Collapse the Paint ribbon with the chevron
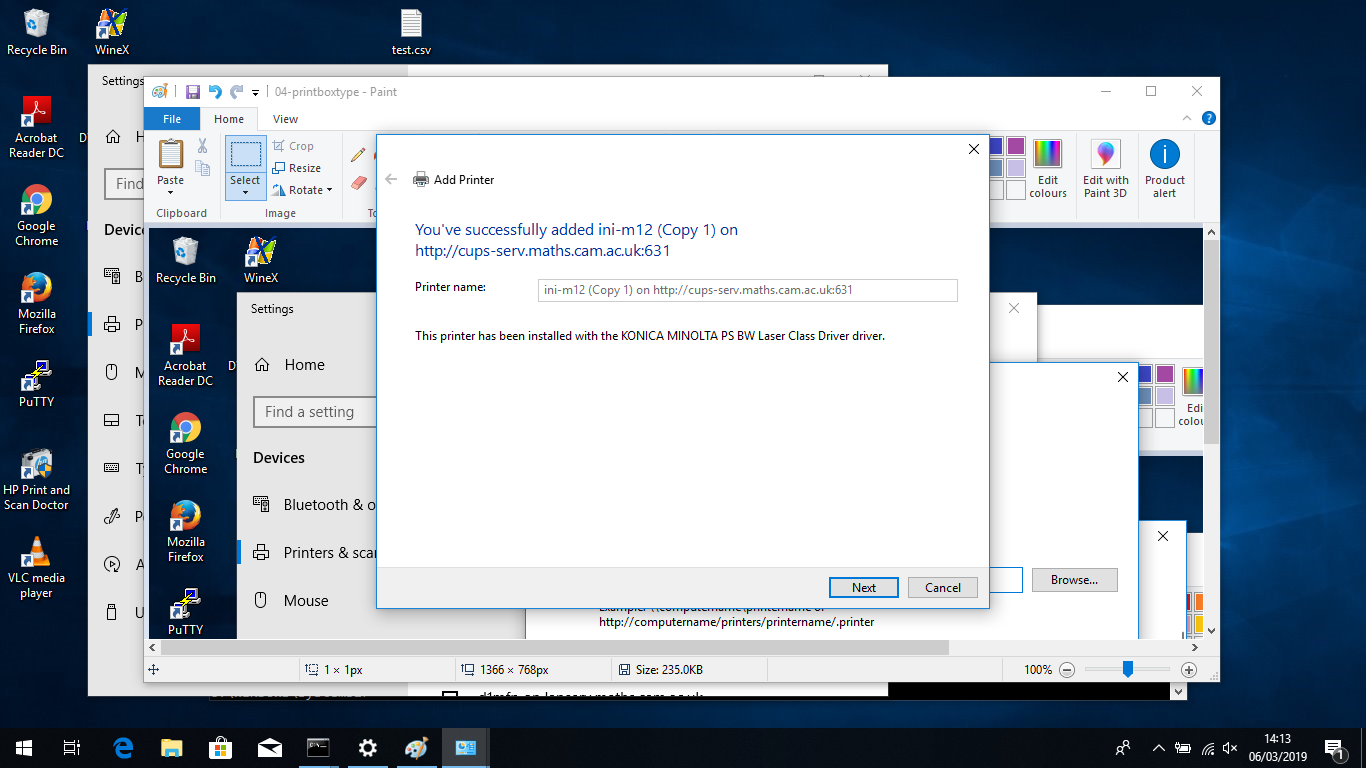Screen dimensions: 1366x768 pos(1190,118)
